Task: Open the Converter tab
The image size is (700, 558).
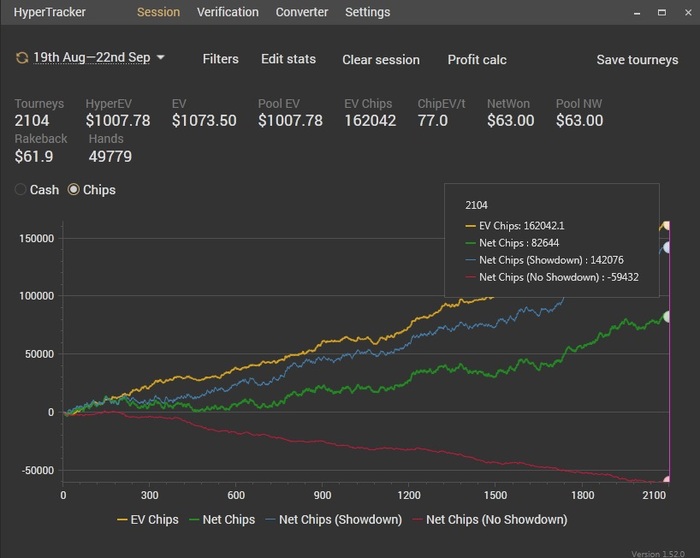Action: coord(302,12)
